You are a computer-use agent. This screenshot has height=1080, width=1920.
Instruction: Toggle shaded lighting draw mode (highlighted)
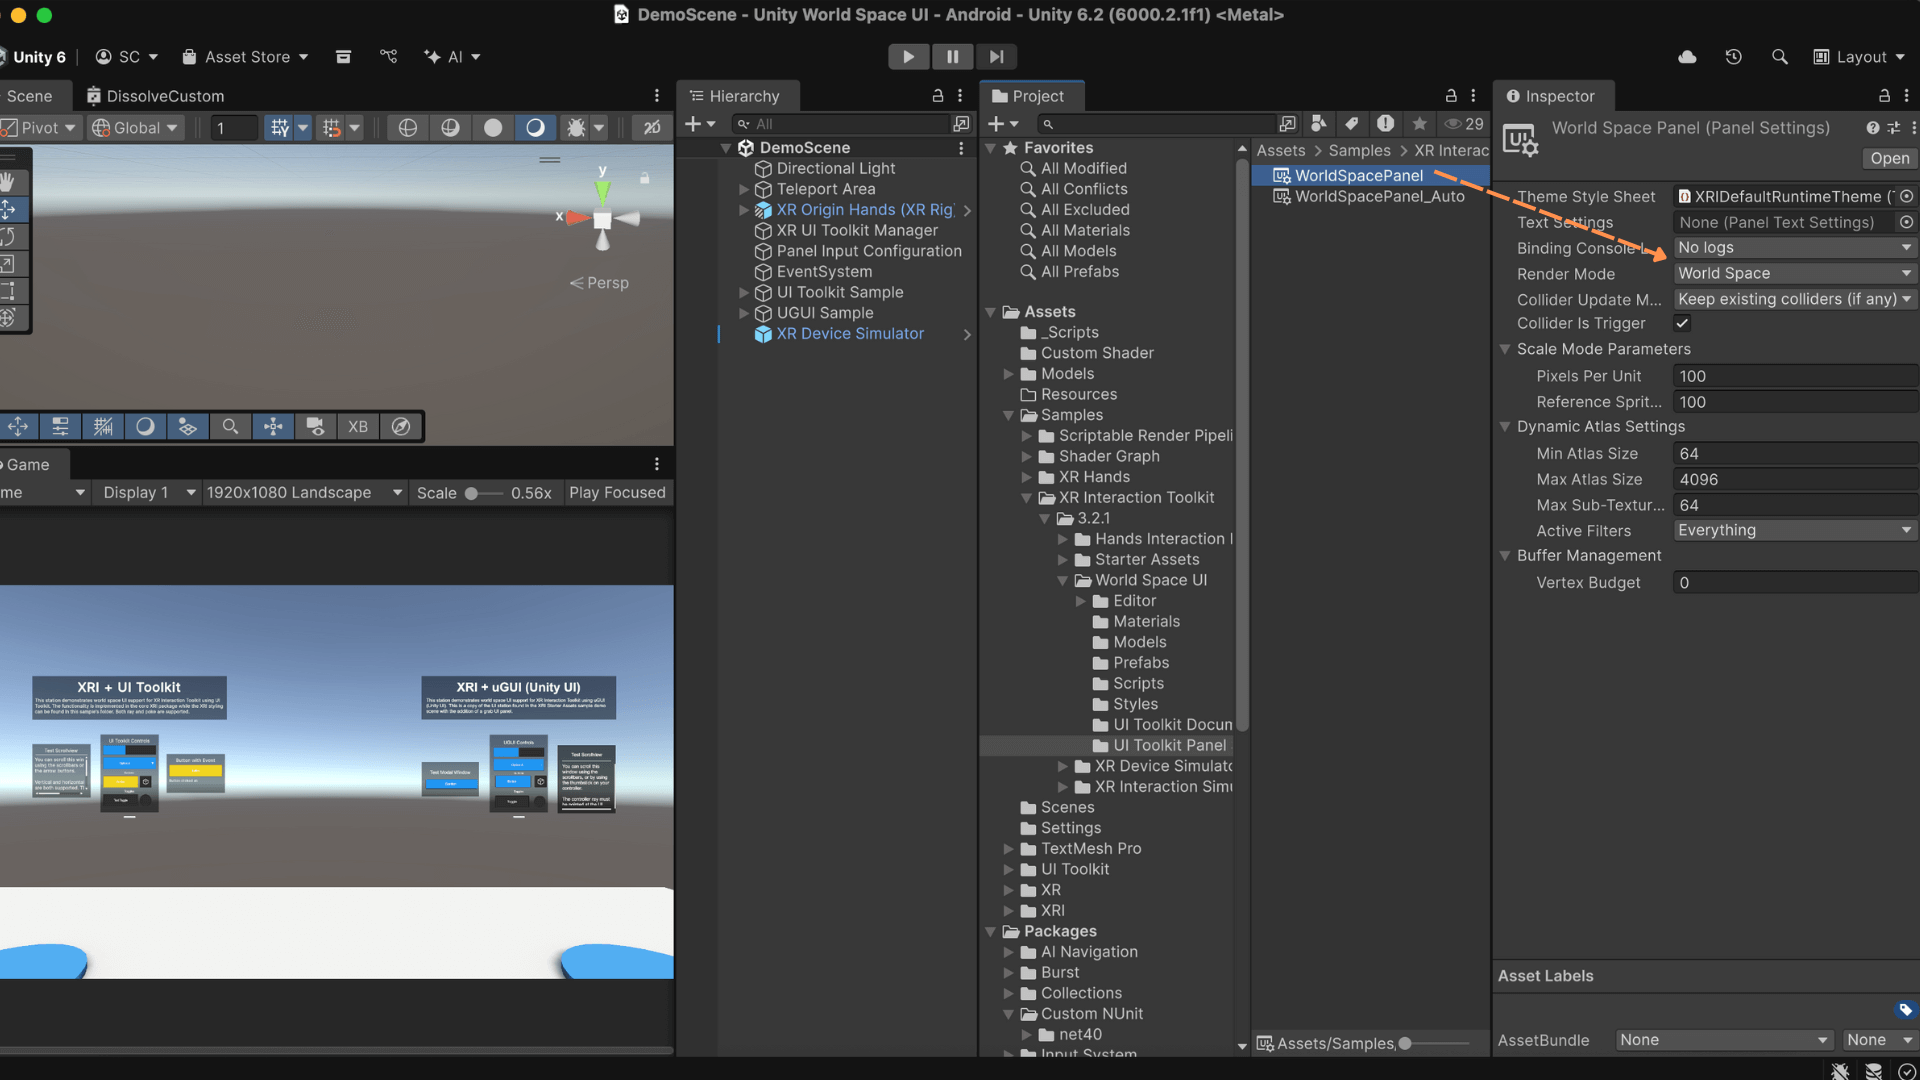[535, 127]
